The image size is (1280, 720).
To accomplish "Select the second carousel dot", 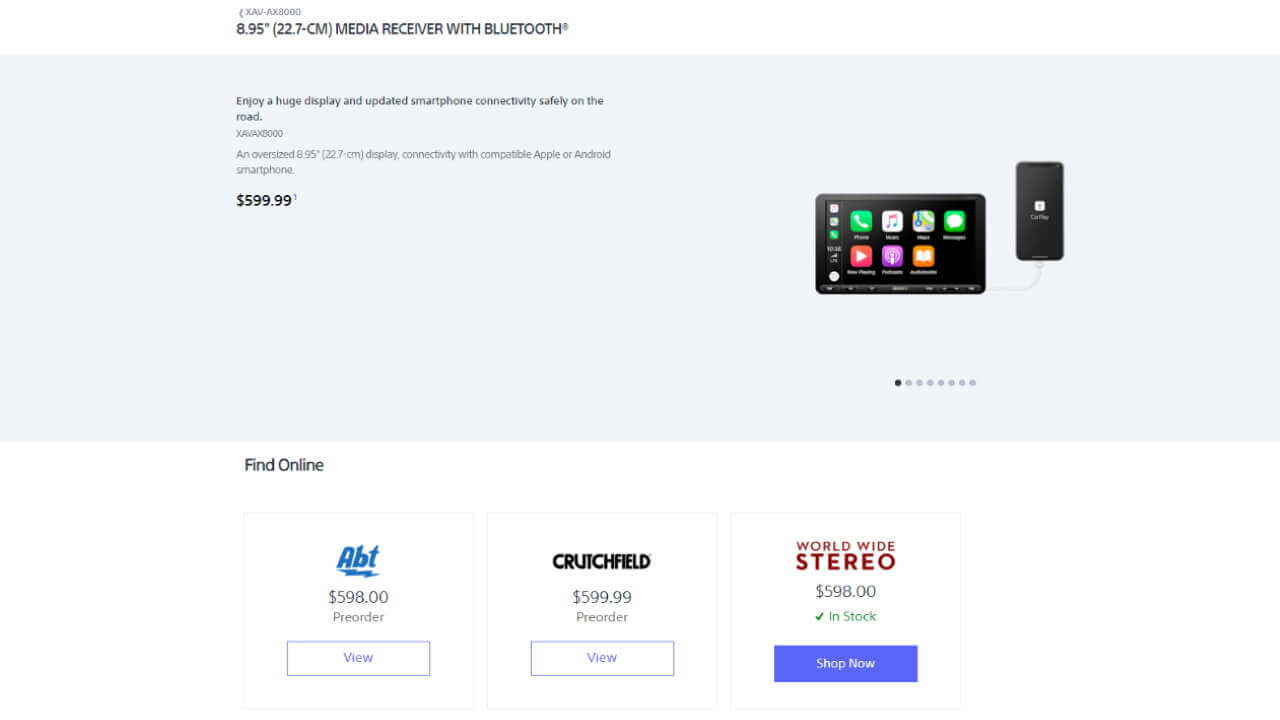I will (909, 382).
